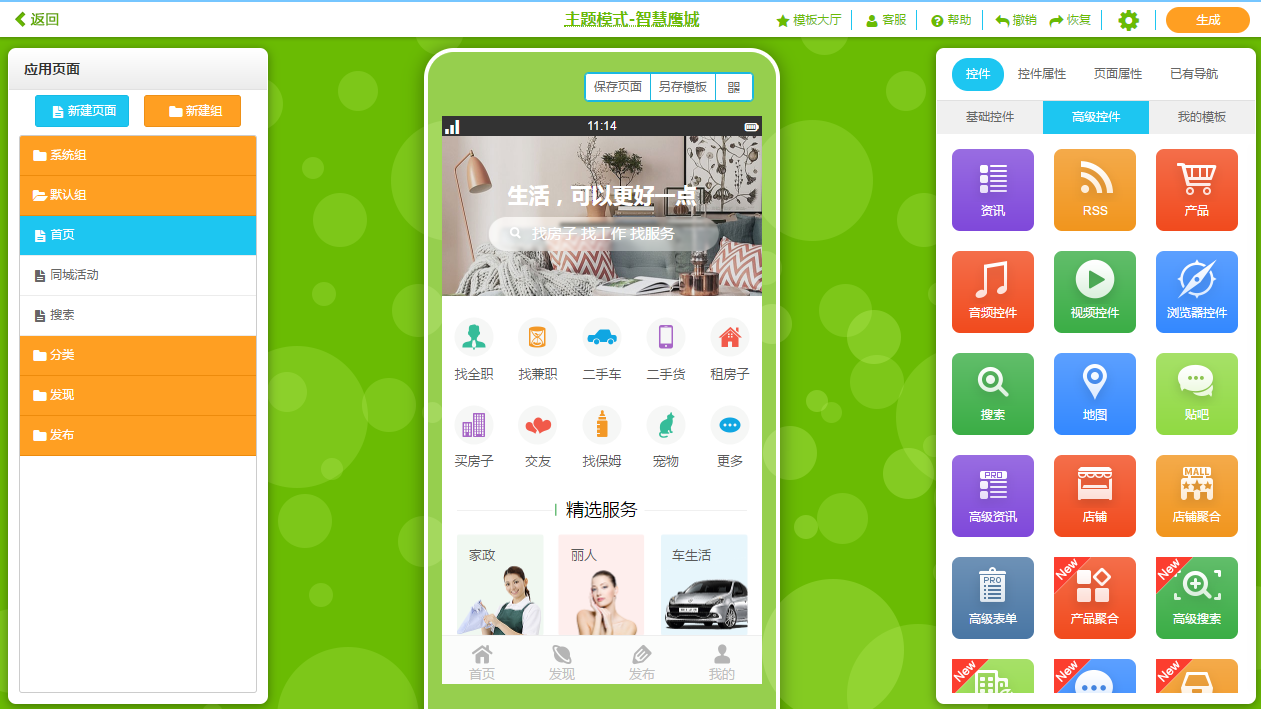The image size is (1261, 709).
Task: Choose the 视频控件 video widget
Action: point(1094,292)
